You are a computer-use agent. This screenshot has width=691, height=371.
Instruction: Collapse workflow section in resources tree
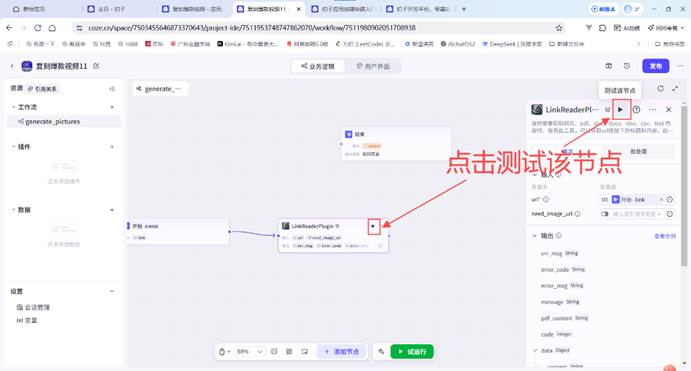pos(13,107)
